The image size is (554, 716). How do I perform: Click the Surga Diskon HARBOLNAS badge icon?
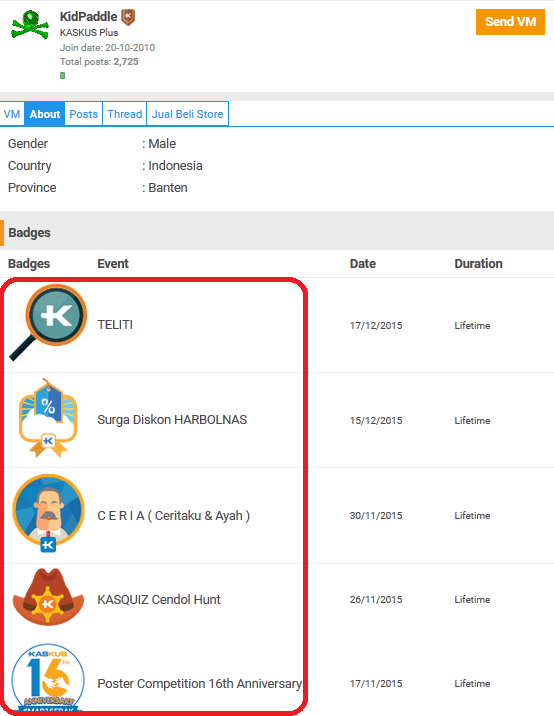click(x=48, y=418)
